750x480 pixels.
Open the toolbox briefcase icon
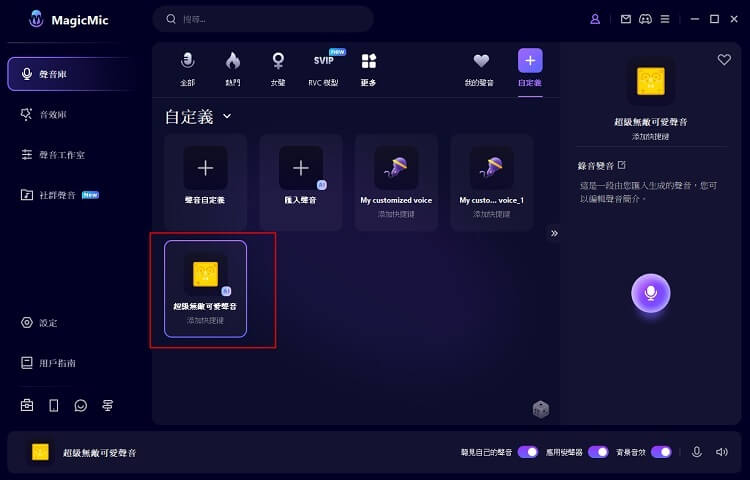[x=27, y=405]
